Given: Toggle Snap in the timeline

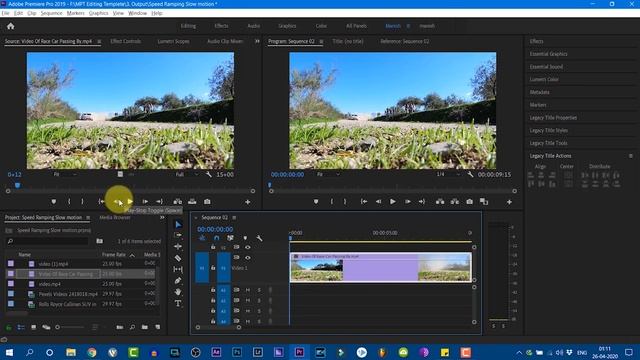Looking at the screenshot, I should tap(216, 238).
